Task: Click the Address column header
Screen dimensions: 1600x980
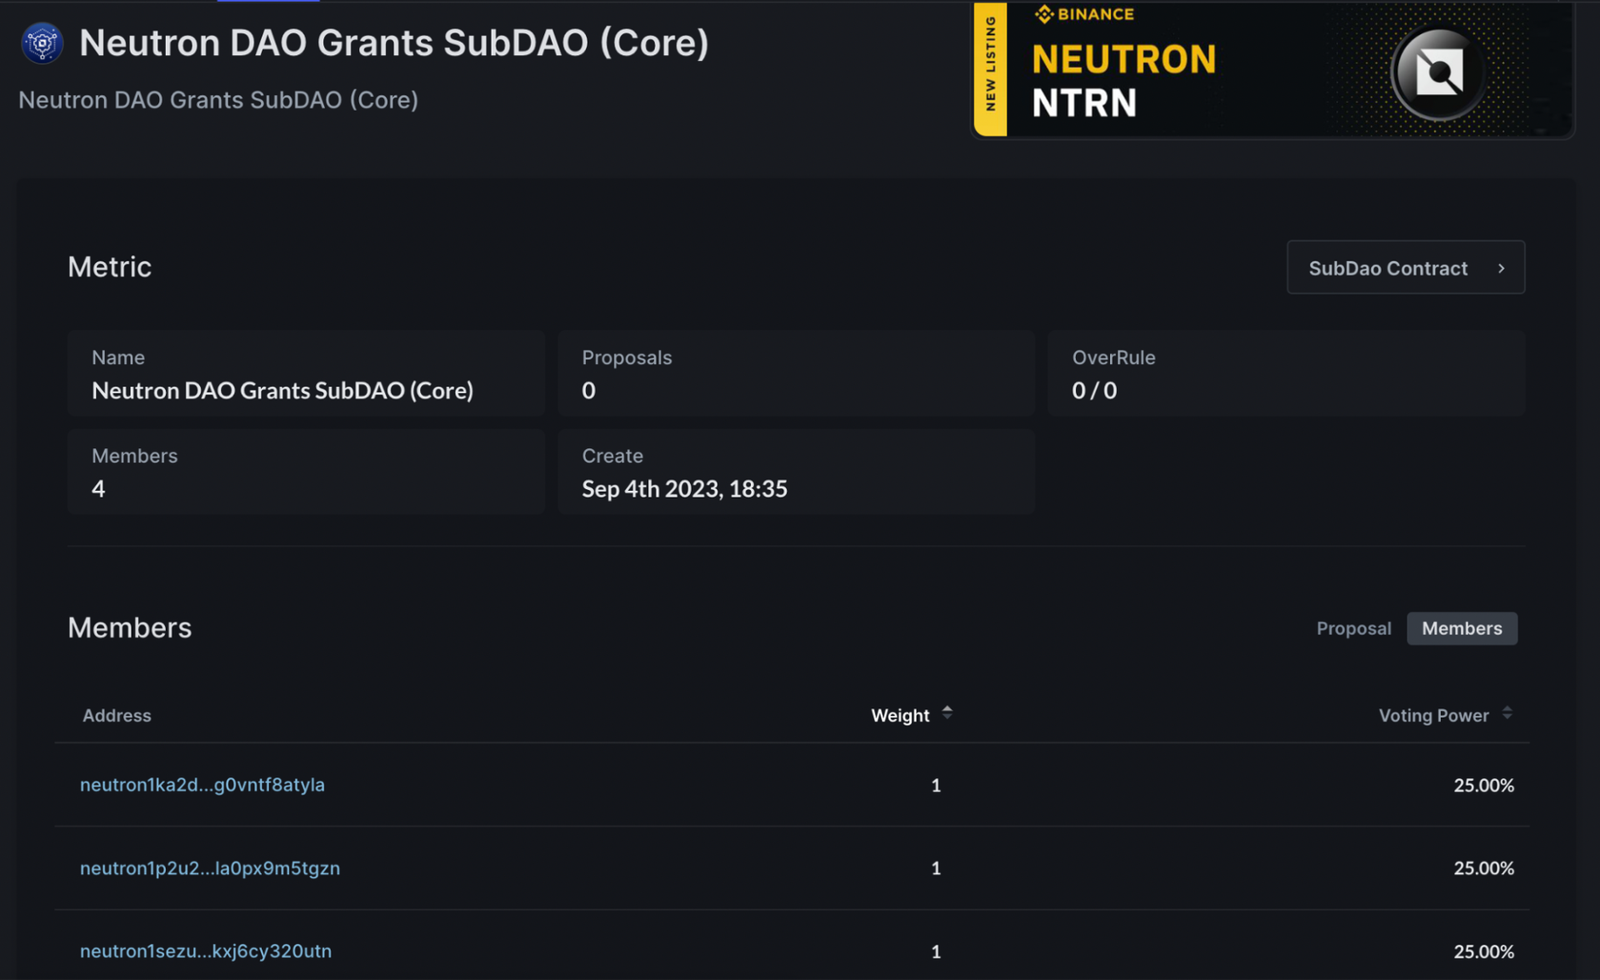Action: point(117,715)
